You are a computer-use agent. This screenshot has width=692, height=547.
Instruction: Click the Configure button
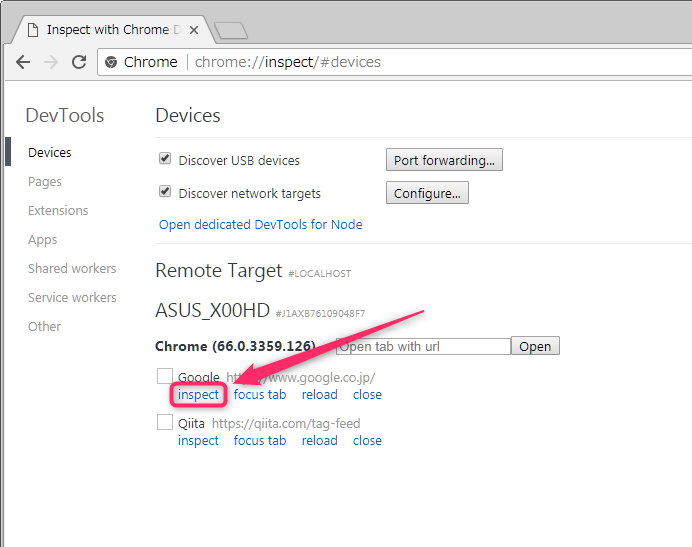click(x=427, y=193)
